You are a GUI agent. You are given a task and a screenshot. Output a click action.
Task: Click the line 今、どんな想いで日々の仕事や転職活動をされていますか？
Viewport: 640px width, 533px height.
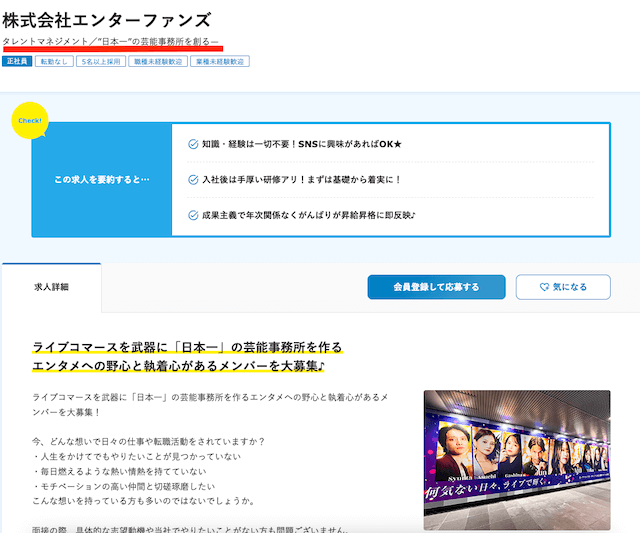[x=149, y=441]
